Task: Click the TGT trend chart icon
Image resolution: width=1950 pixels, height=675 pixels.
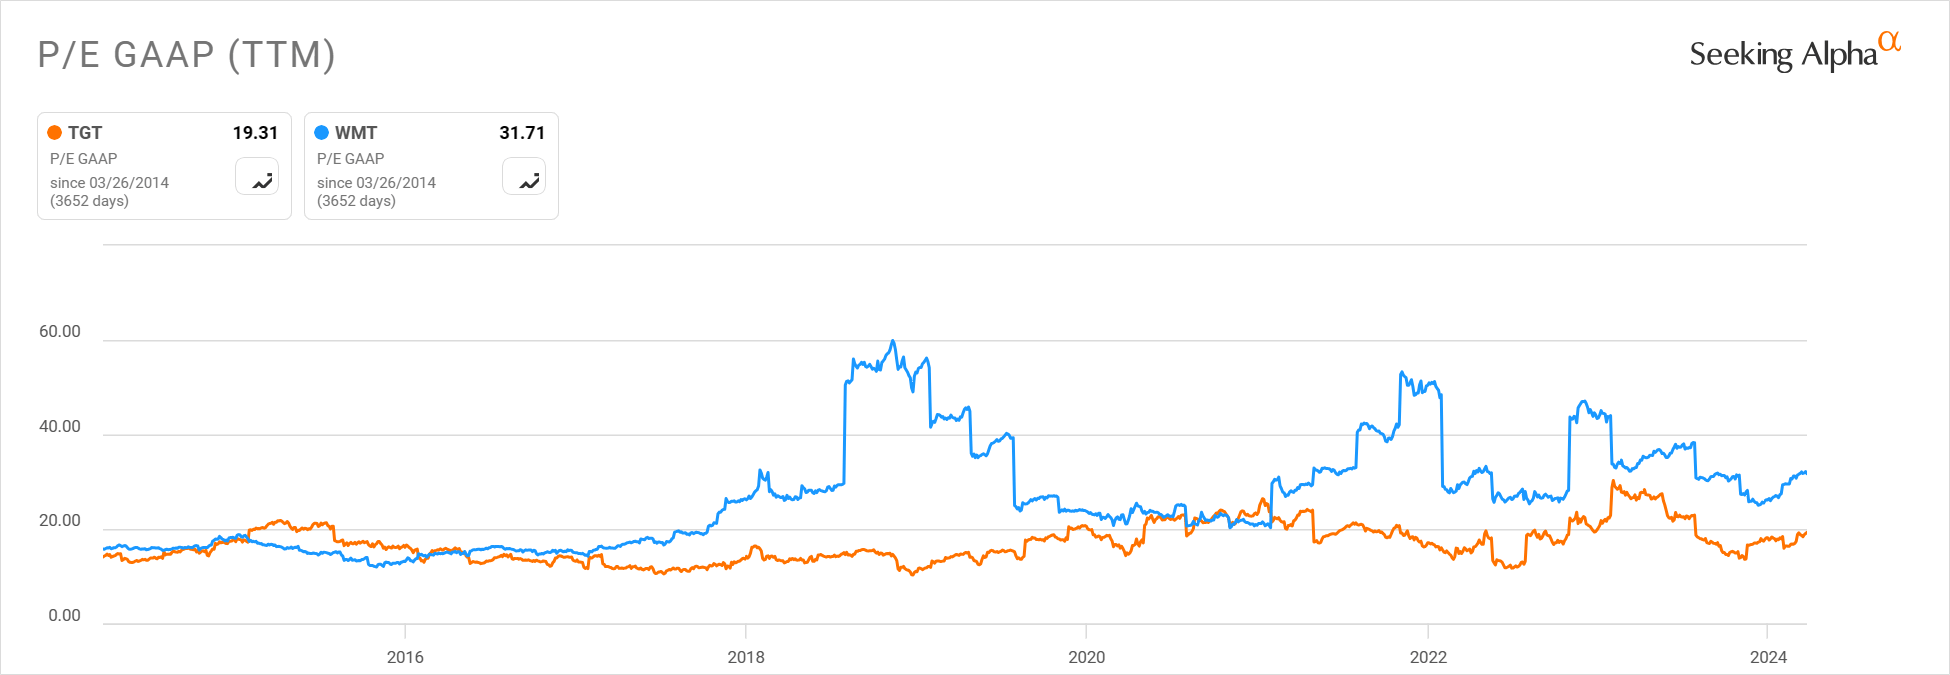Action: (x=257, y=177)
